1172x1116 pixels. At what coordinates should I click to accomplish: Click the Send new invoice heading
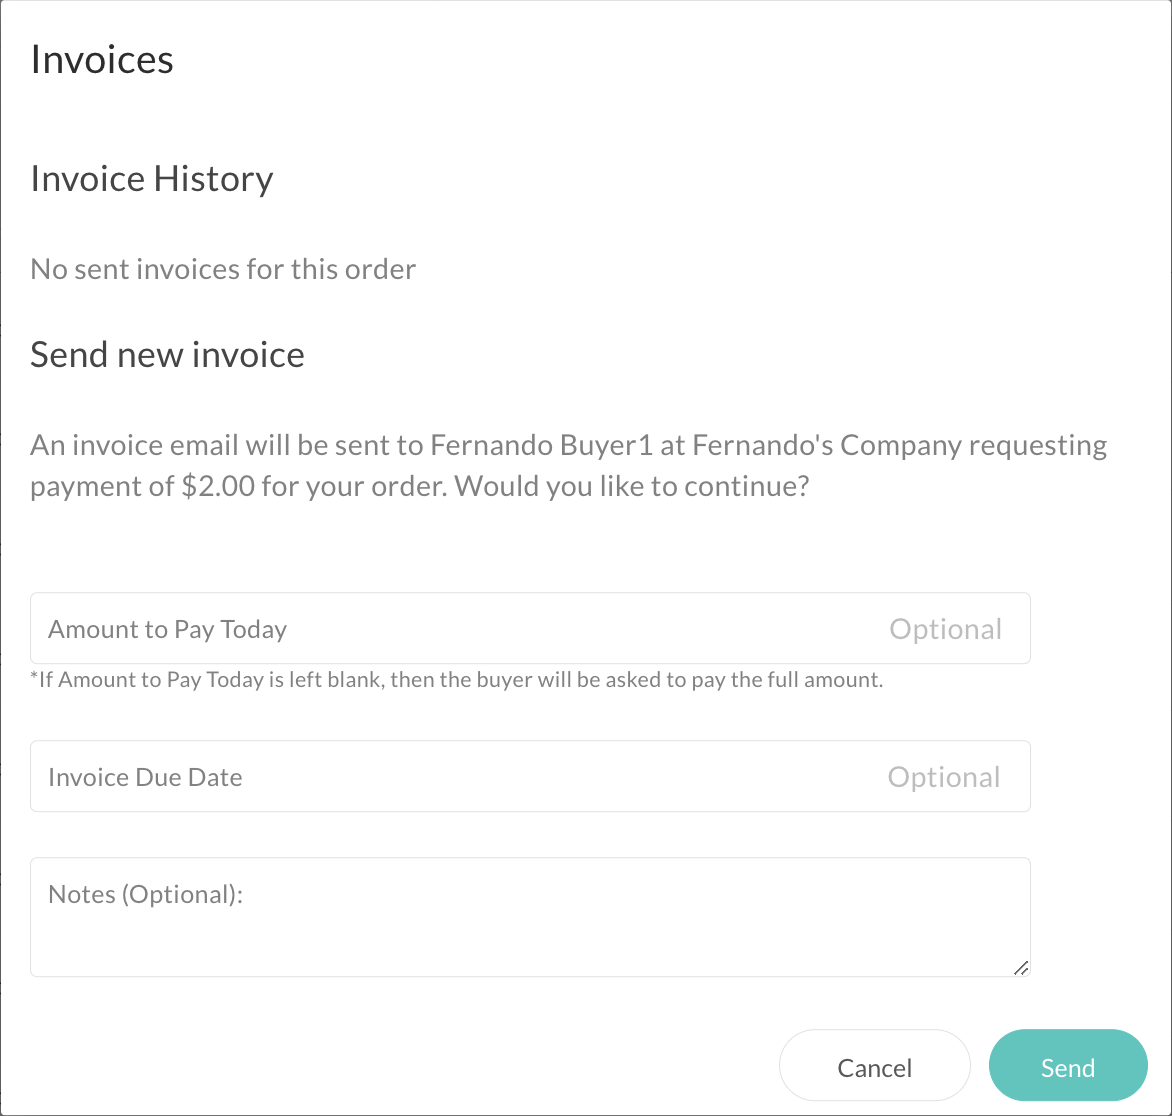(167, 355)
